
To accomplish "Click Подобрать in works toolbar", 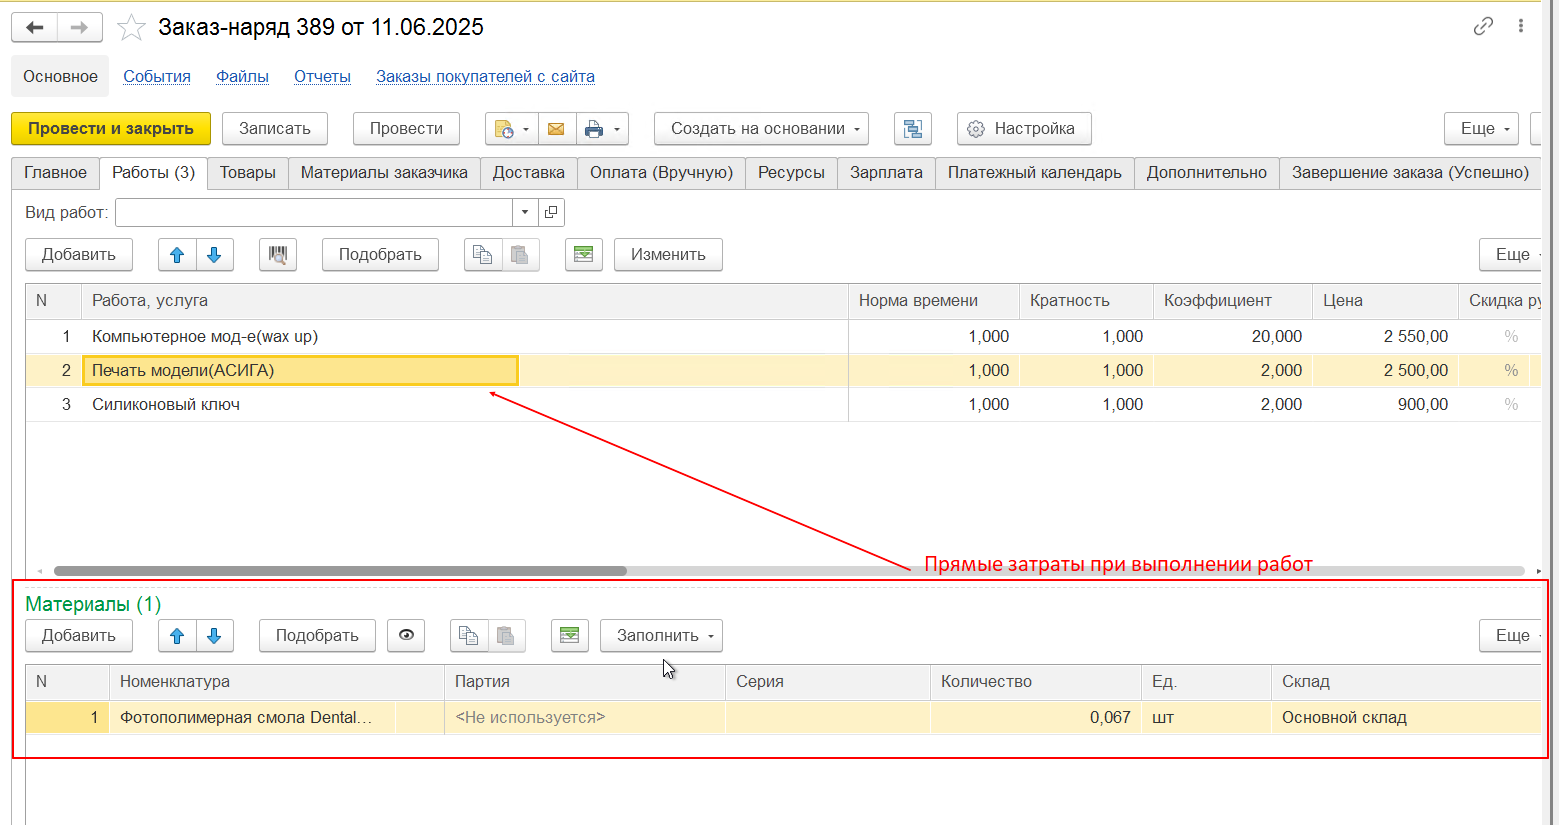I will click(x=380, y=255).
